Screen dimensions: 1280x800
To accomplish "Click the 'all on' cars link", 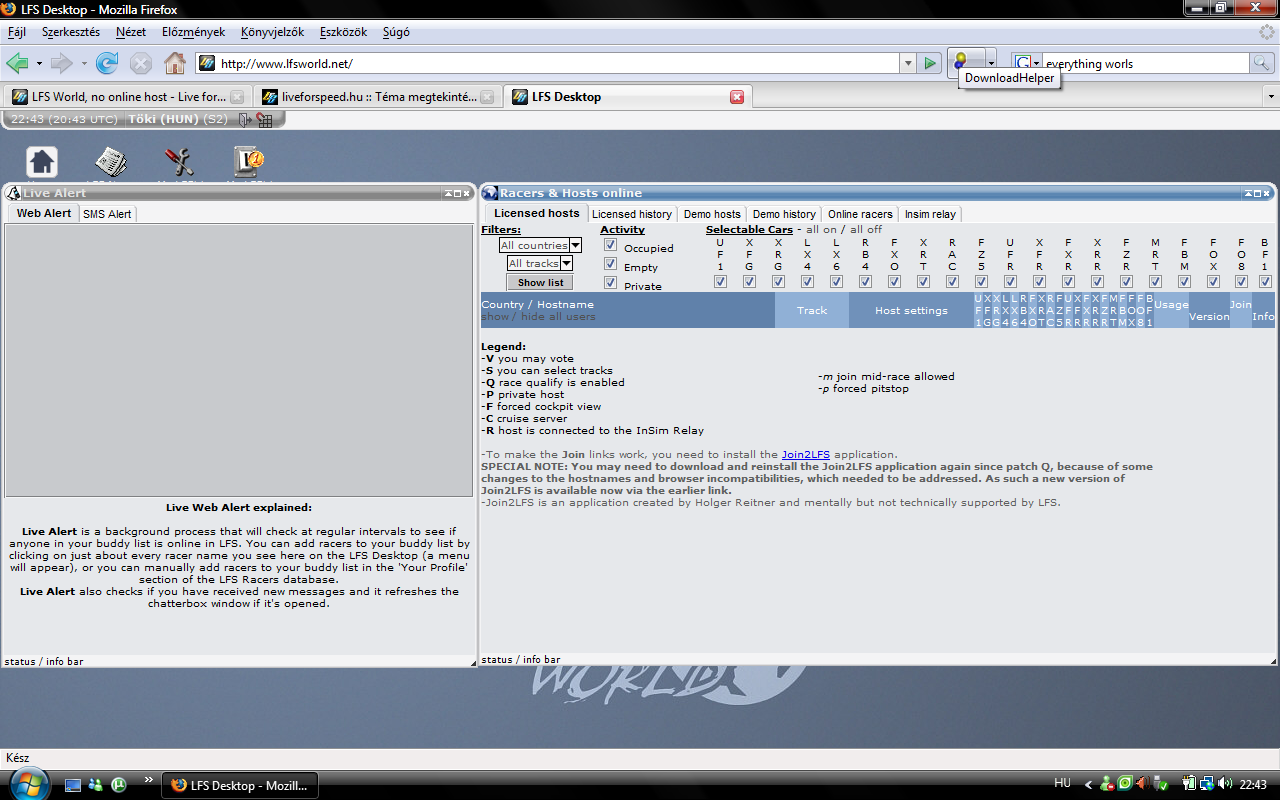I will pos(822,230).
